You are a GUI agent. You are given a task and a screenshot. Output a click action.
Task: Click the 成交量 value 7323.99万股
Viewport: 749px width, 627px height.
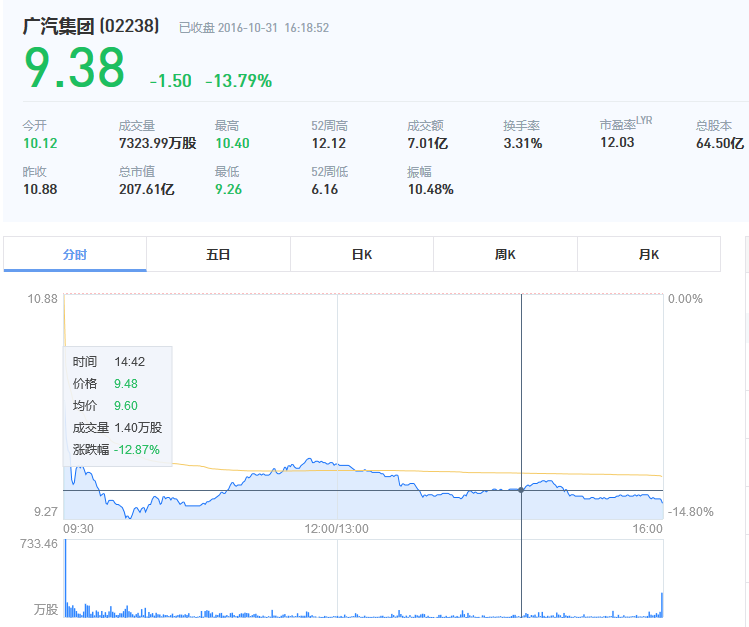[x=158, y=143]
